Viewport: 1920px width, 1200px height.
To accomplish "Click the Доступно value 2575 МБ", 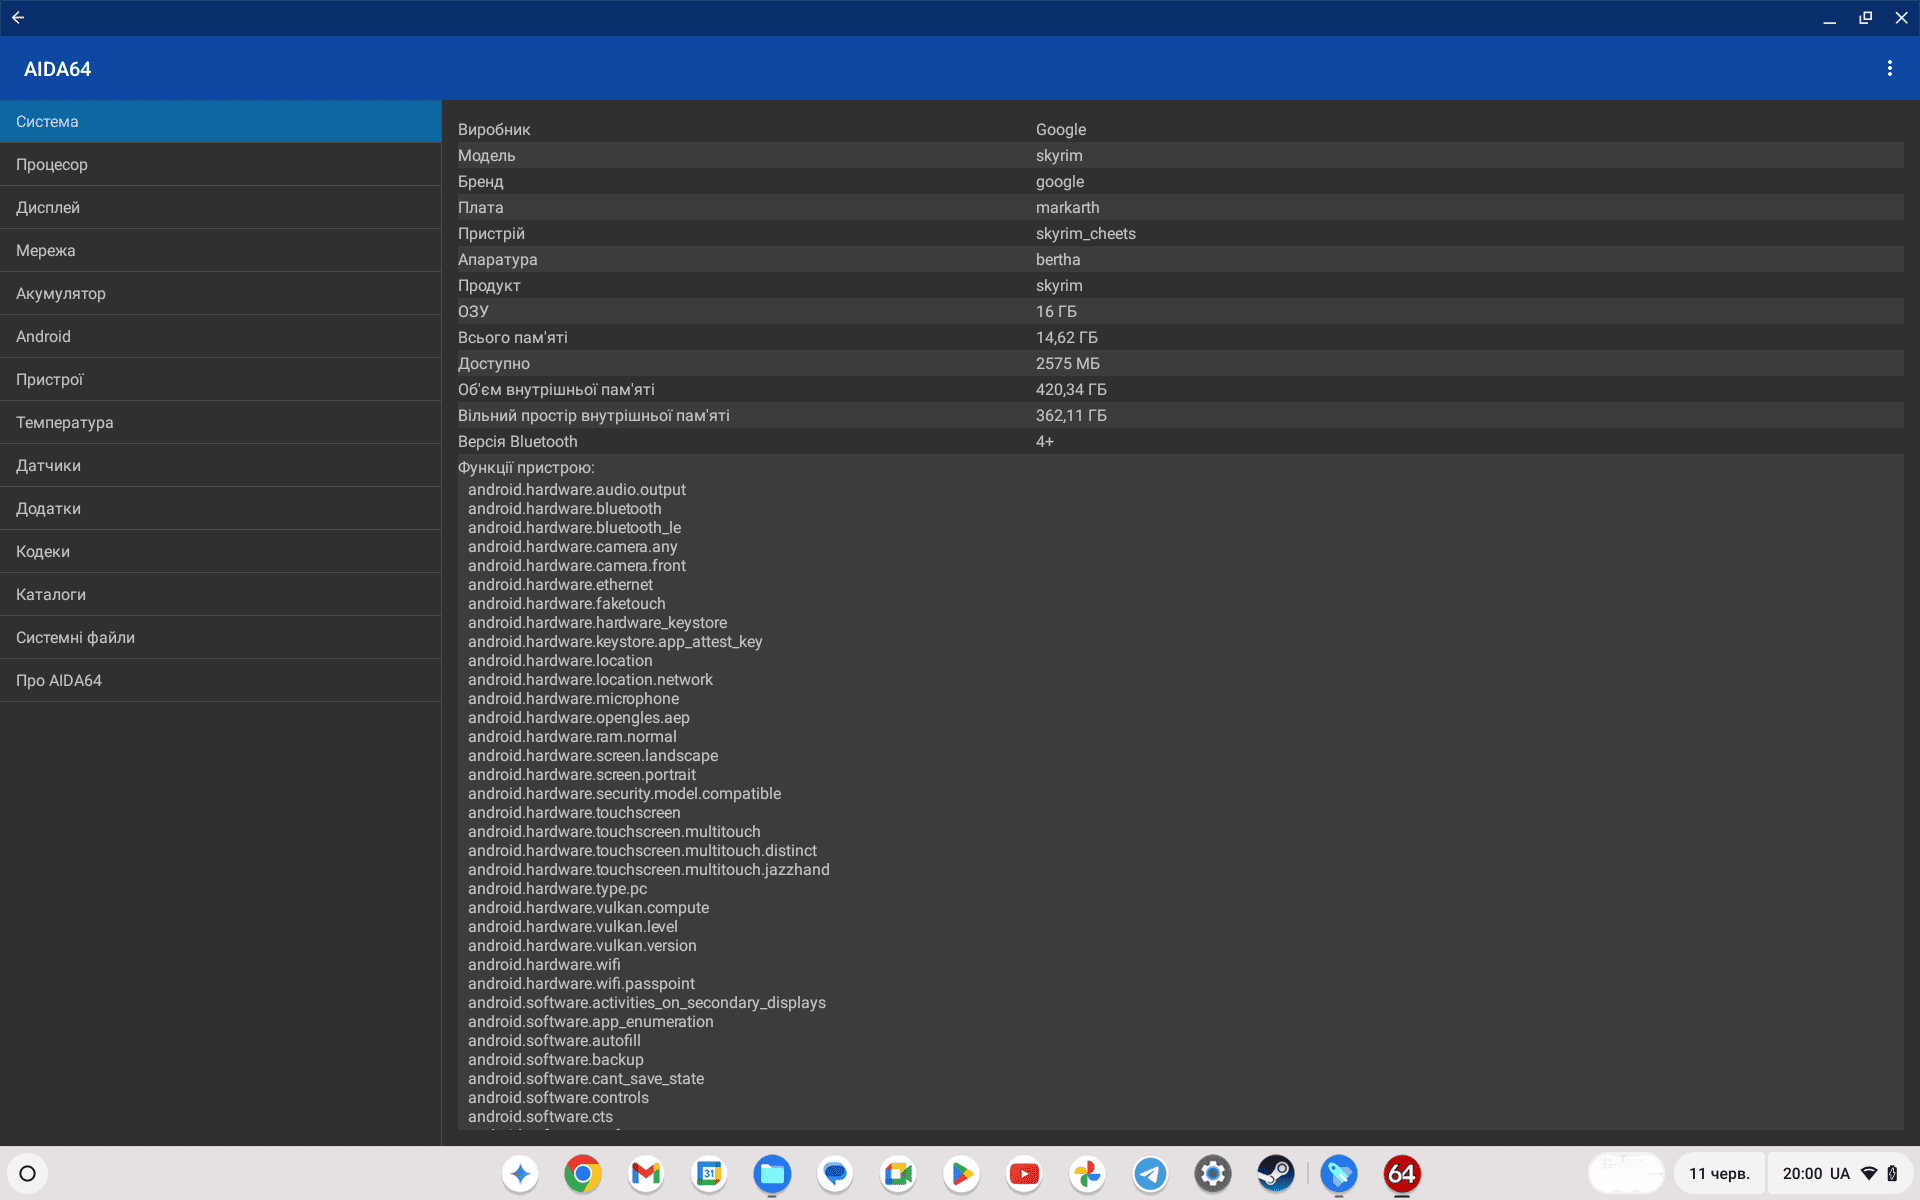I will [1067, 363].
